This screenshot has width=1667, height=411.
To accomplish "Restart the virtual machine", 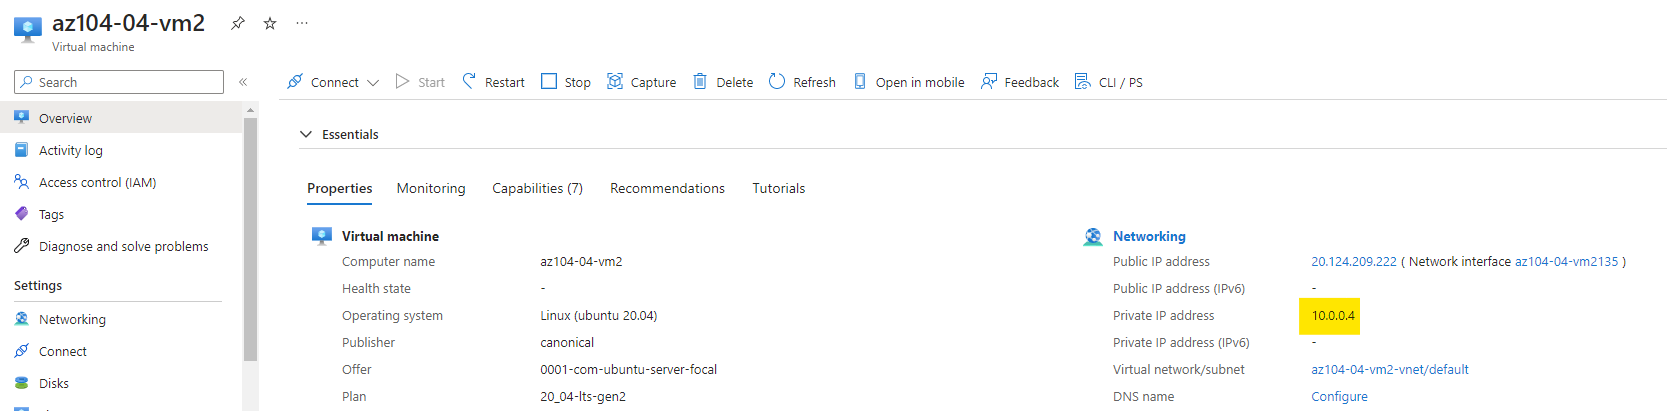I will tap(493, 82).
